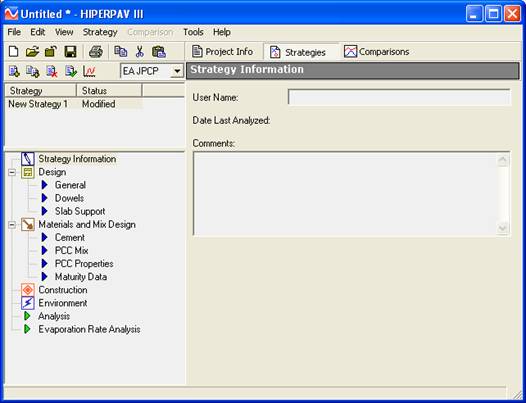
Task: Collapse the Design tree node
Action: (x=12, y=172)
